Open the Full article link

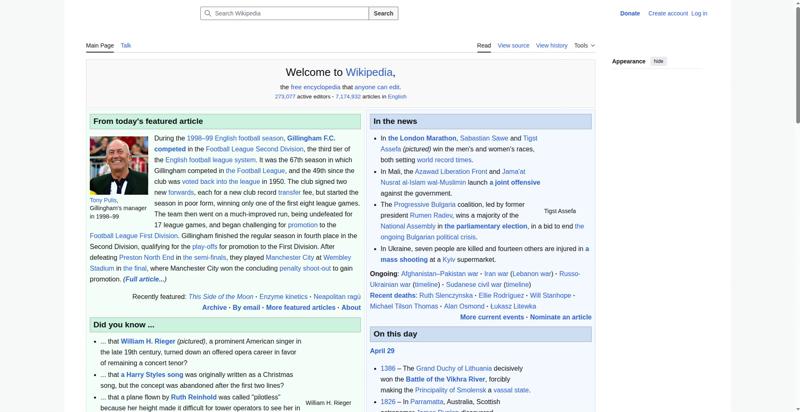[144, 279]
